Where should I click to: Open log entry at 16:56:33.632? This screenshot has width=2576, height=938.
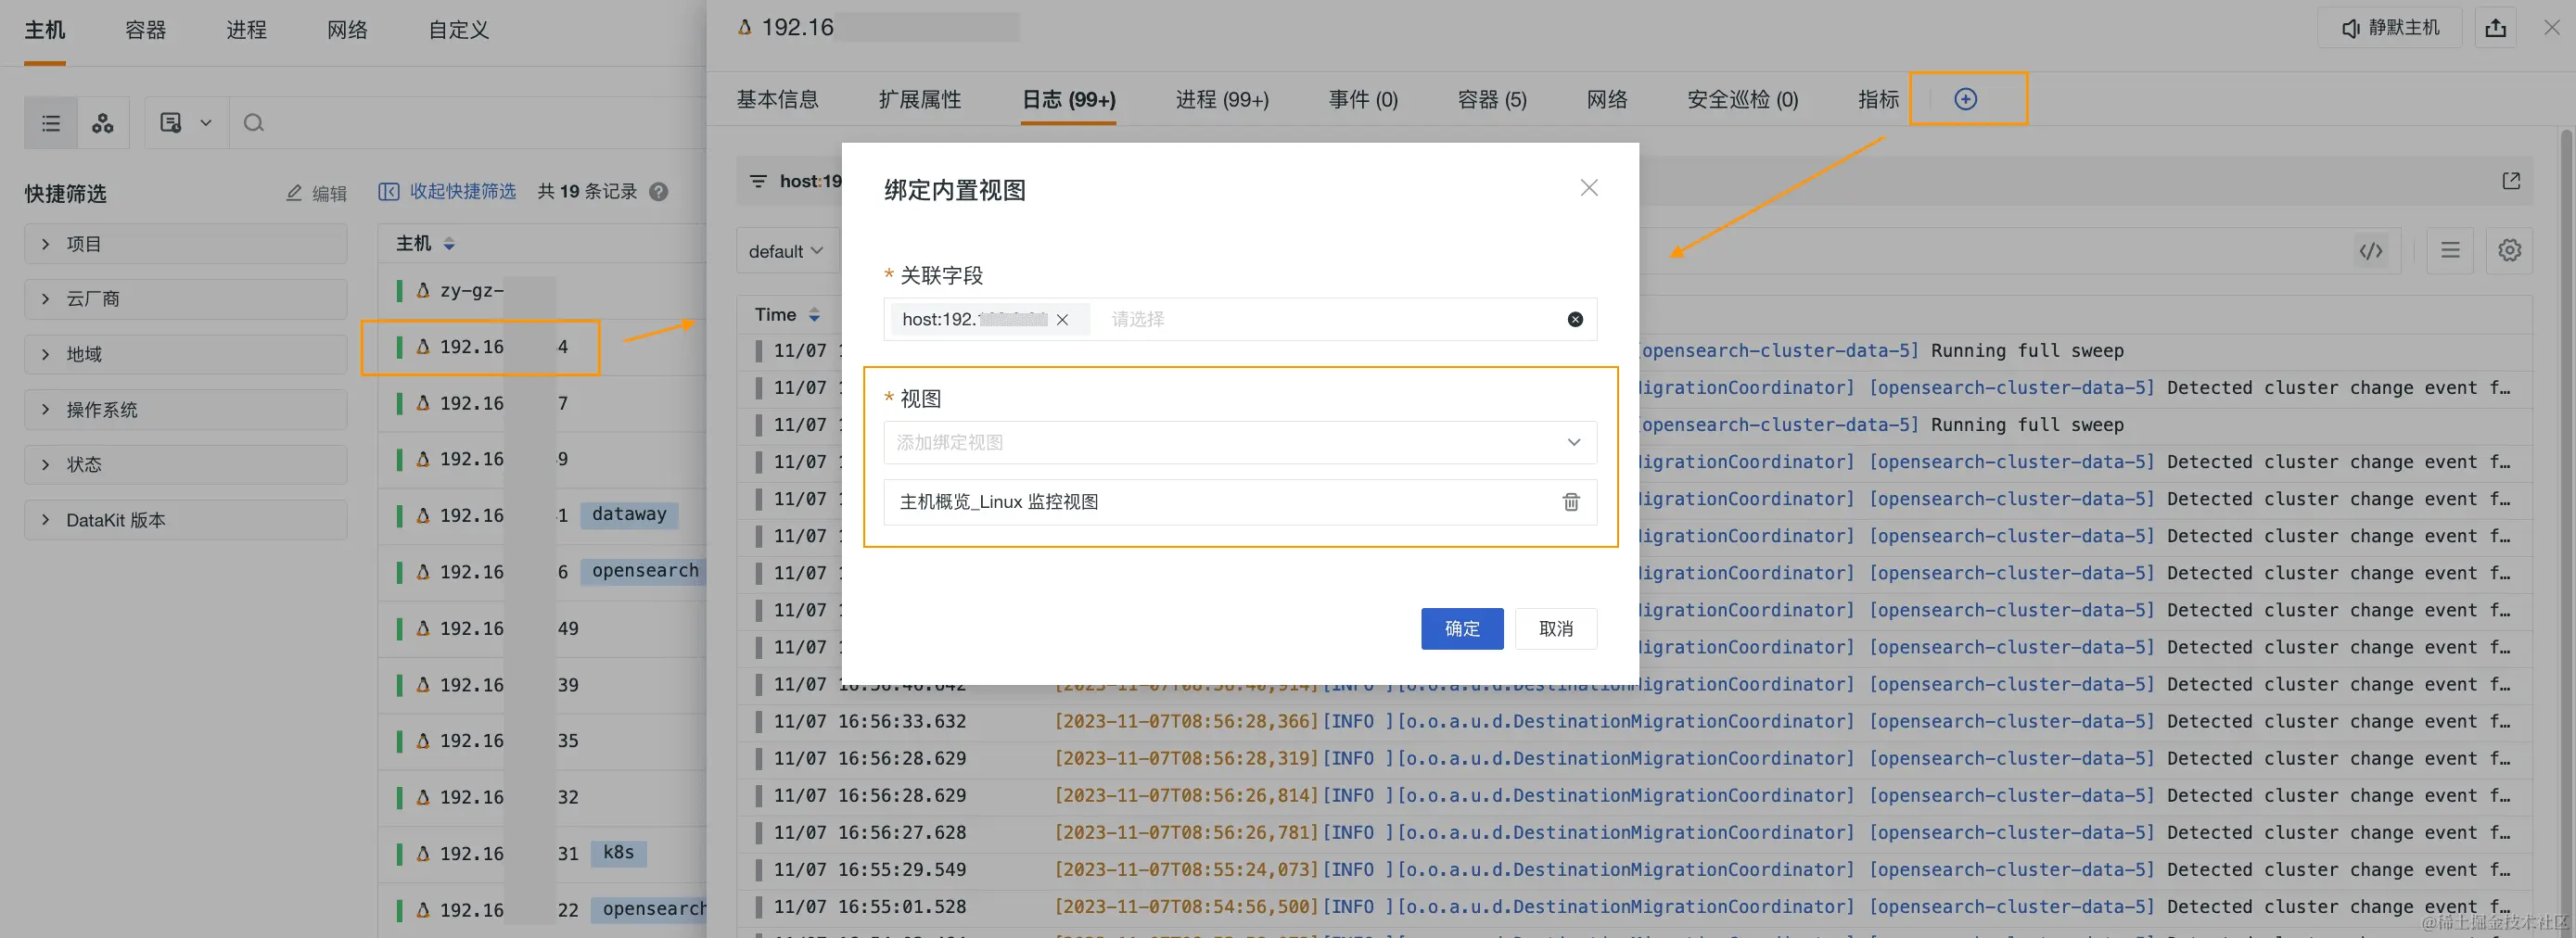click(x=1634, y=722)
